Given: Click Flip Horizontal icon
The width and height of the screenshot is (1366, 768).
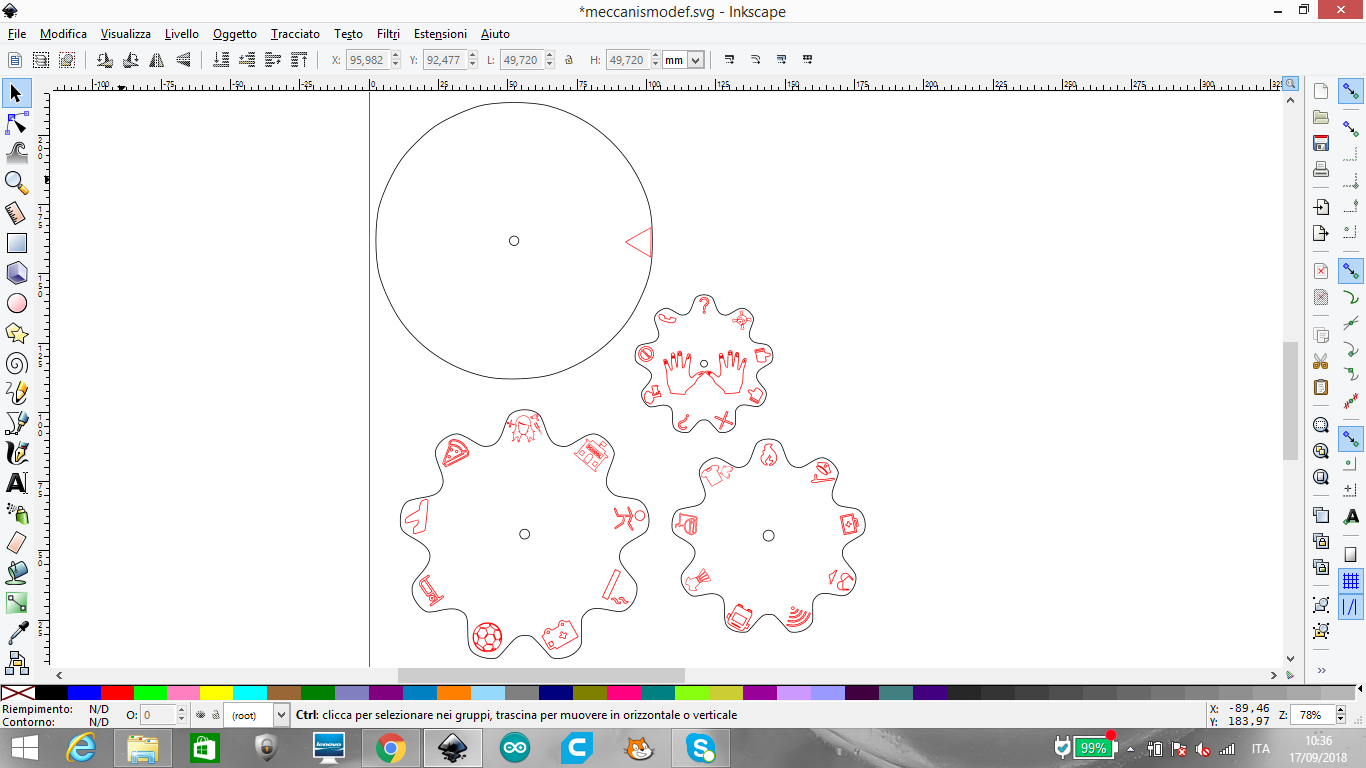Looking at the screenshot, I should tap(157, 60).
